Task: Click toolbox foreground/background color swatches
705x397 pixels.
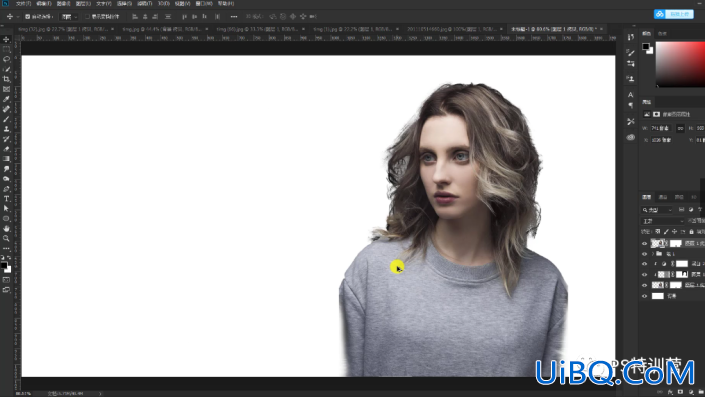Action: coord(6,267)
